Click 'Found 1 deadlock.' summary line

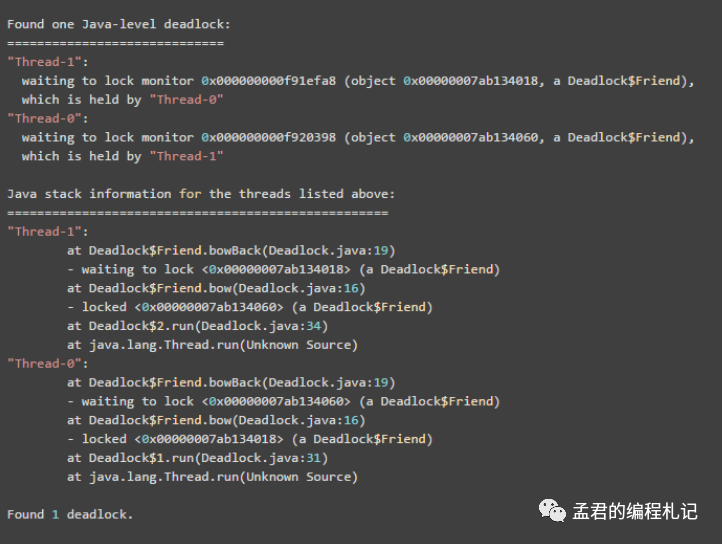tap(70, 515)
